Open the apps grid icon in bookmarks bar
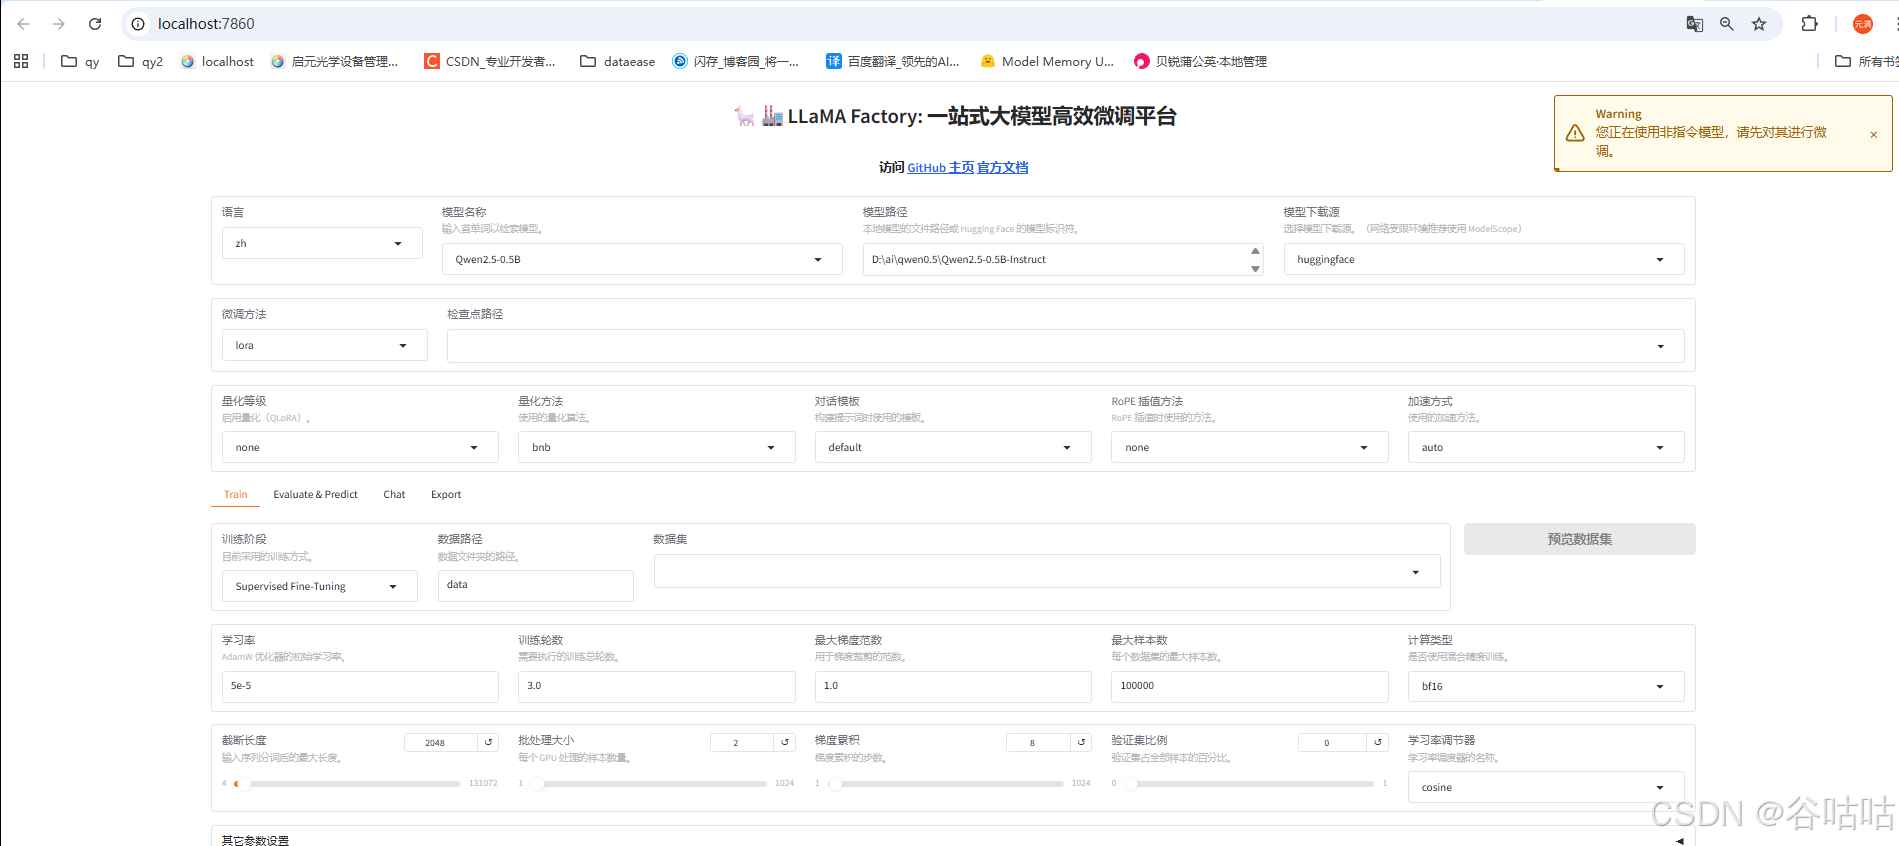Image resolution: width=1899 pixels, height=846 pixels. [21, 61]
